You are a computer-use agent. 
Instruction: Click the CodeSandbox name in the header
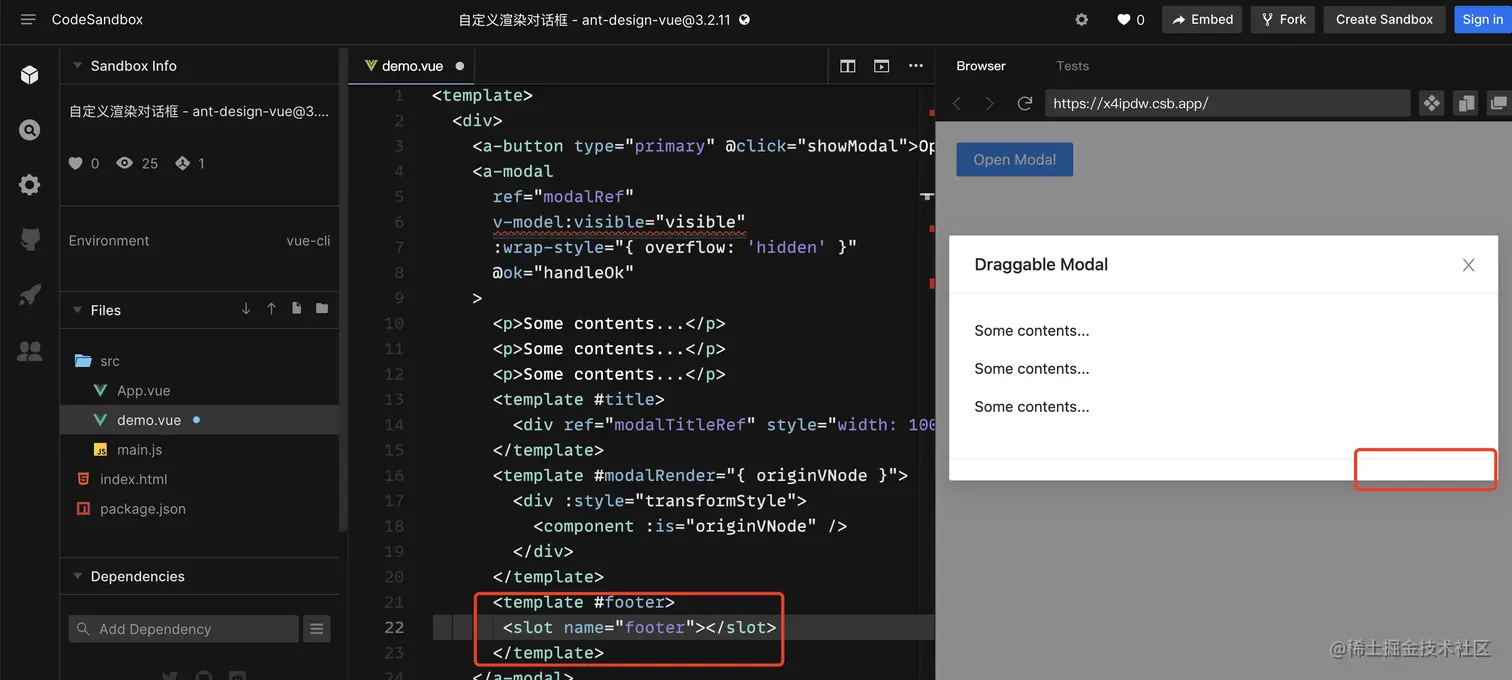coord(97,19)
